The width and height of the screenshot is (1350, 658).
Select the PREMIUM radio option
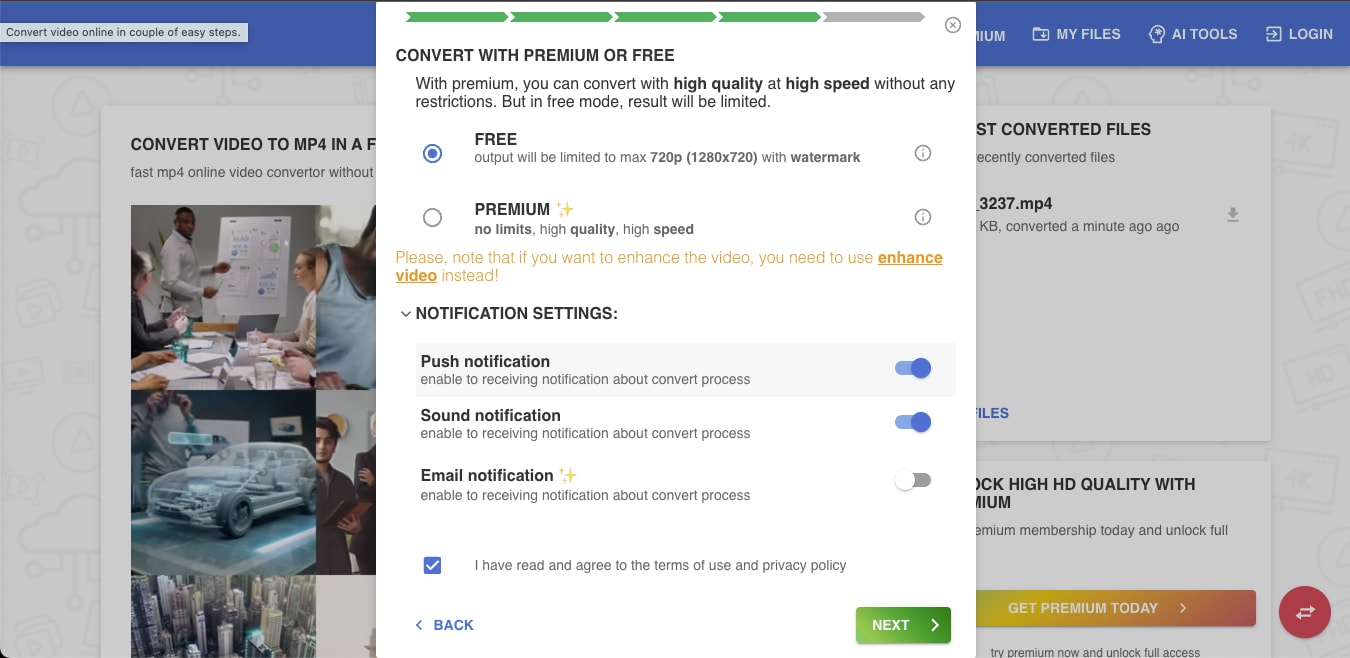(432, 217)
